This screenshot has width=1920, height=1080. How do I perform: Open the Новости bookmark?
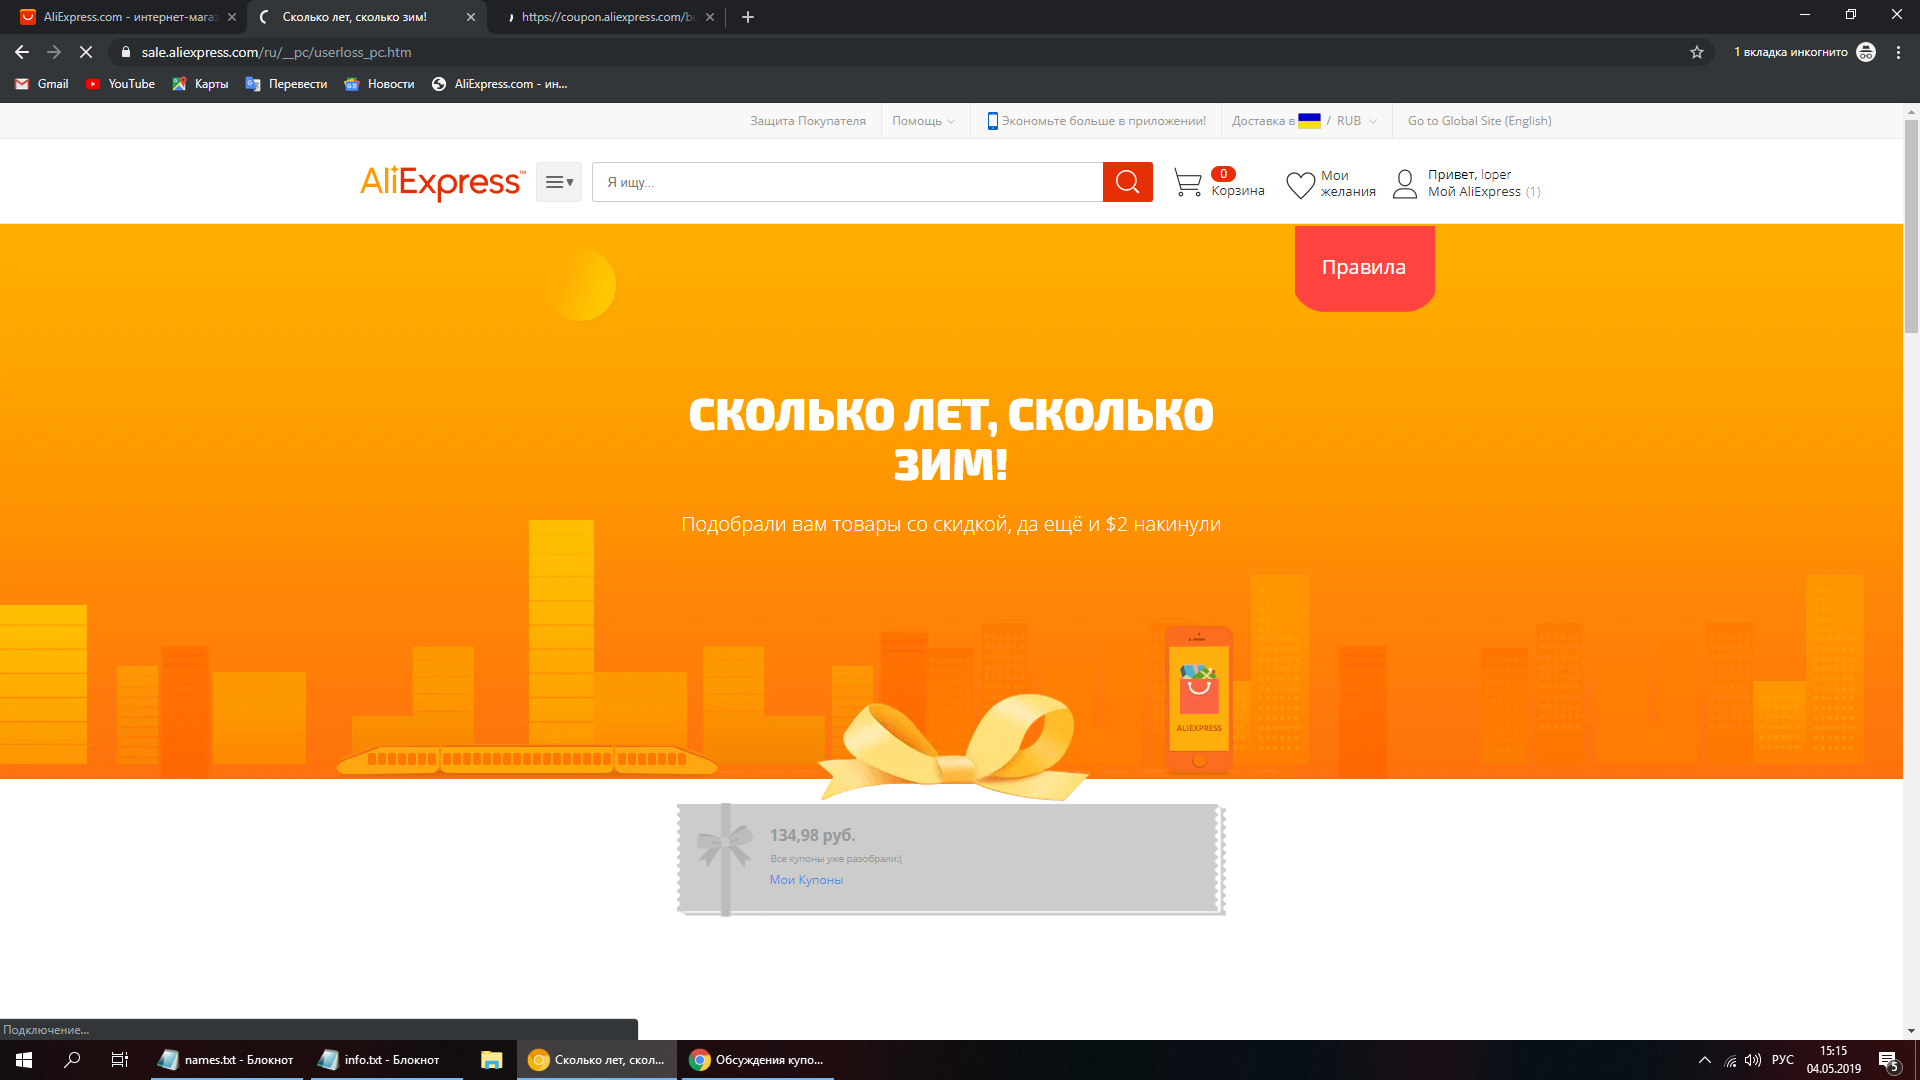click(x=379, y=84)
